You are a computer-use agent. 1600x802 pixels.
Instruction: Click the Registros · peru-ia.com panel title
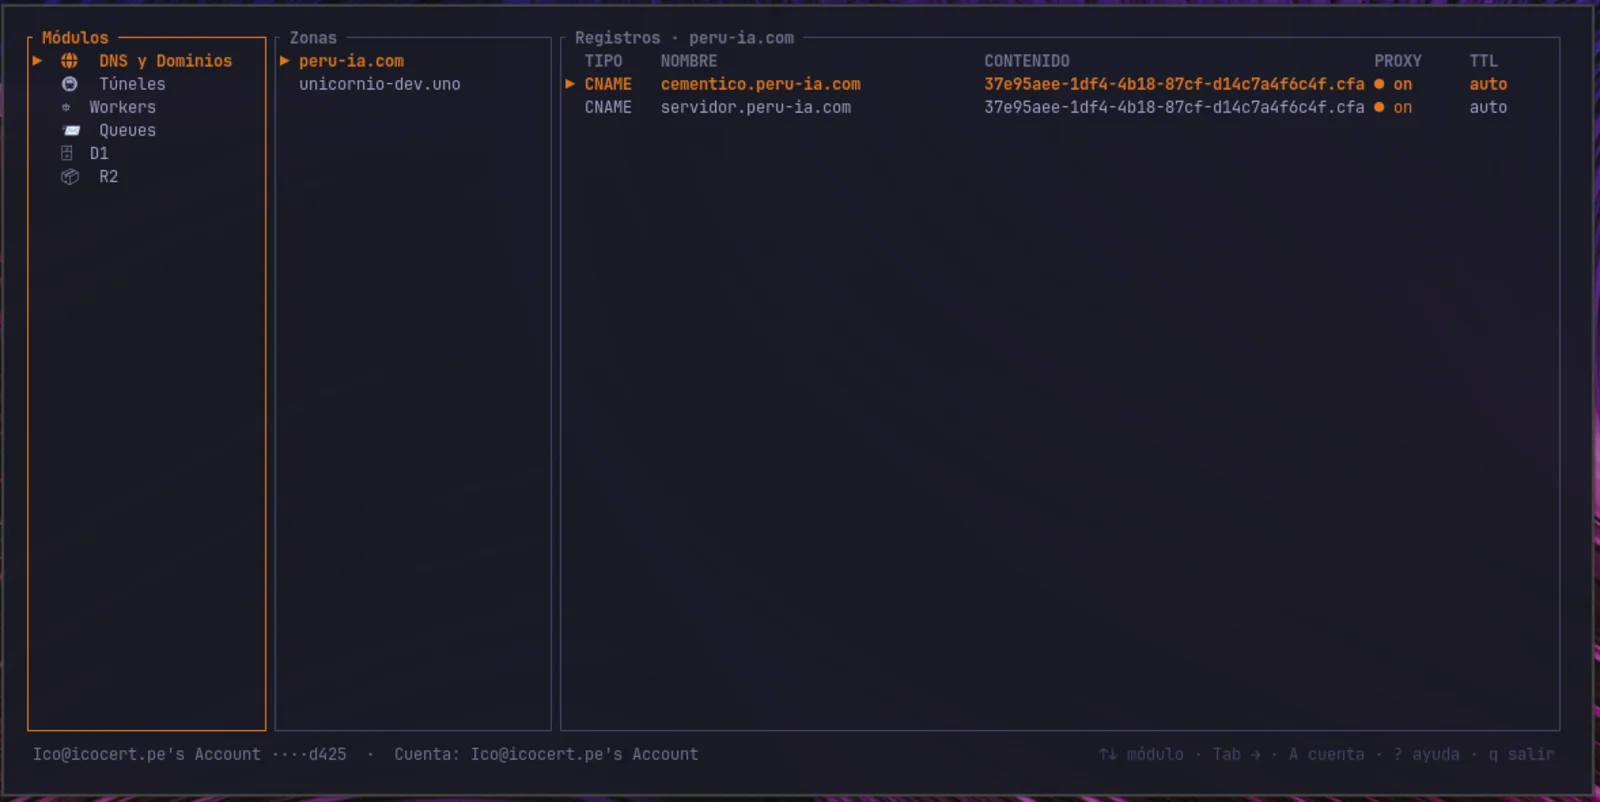pyautogui.click(x=684, y=38)
